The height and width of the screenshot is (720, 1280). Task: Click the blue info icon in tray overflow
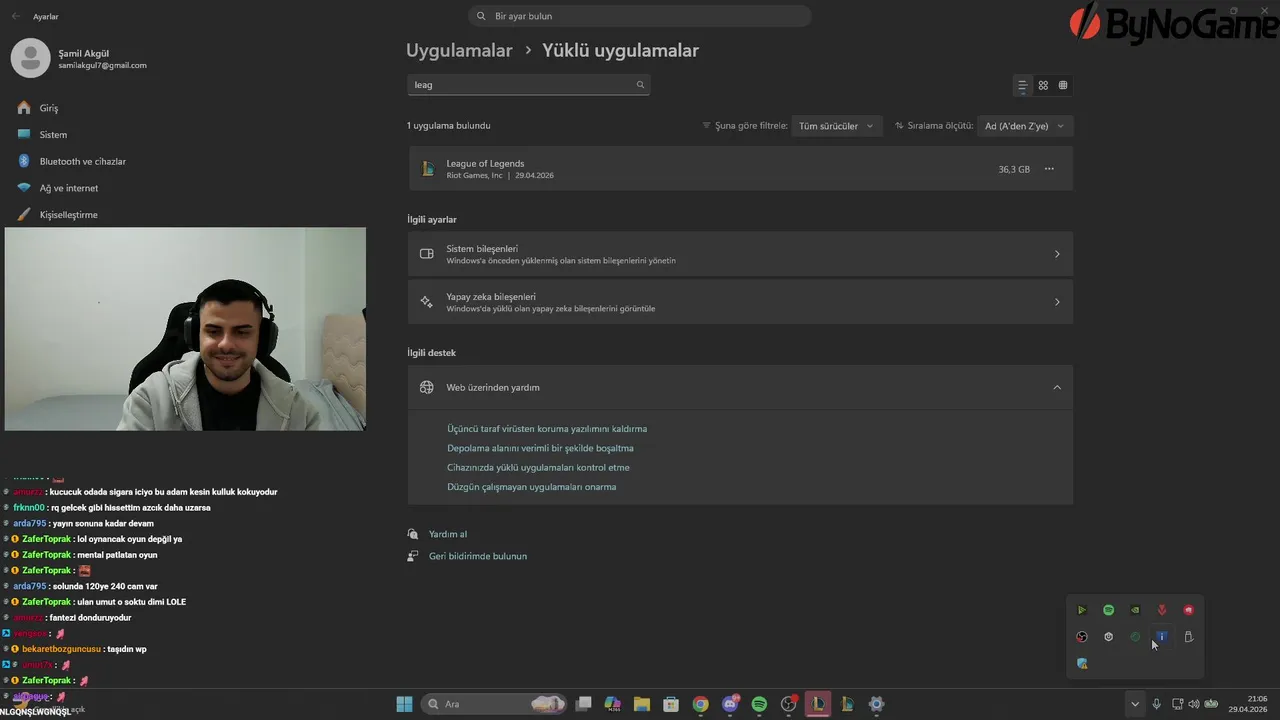point(1162,637)
